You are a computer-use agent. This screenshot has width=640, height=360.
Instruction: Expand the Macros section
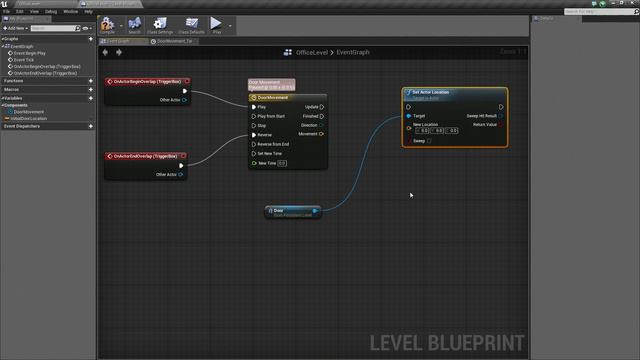tap(11, 89)
